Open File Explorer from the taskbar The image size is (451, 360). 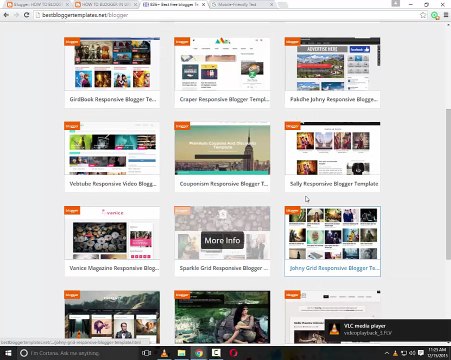click(x=181, y=353)
